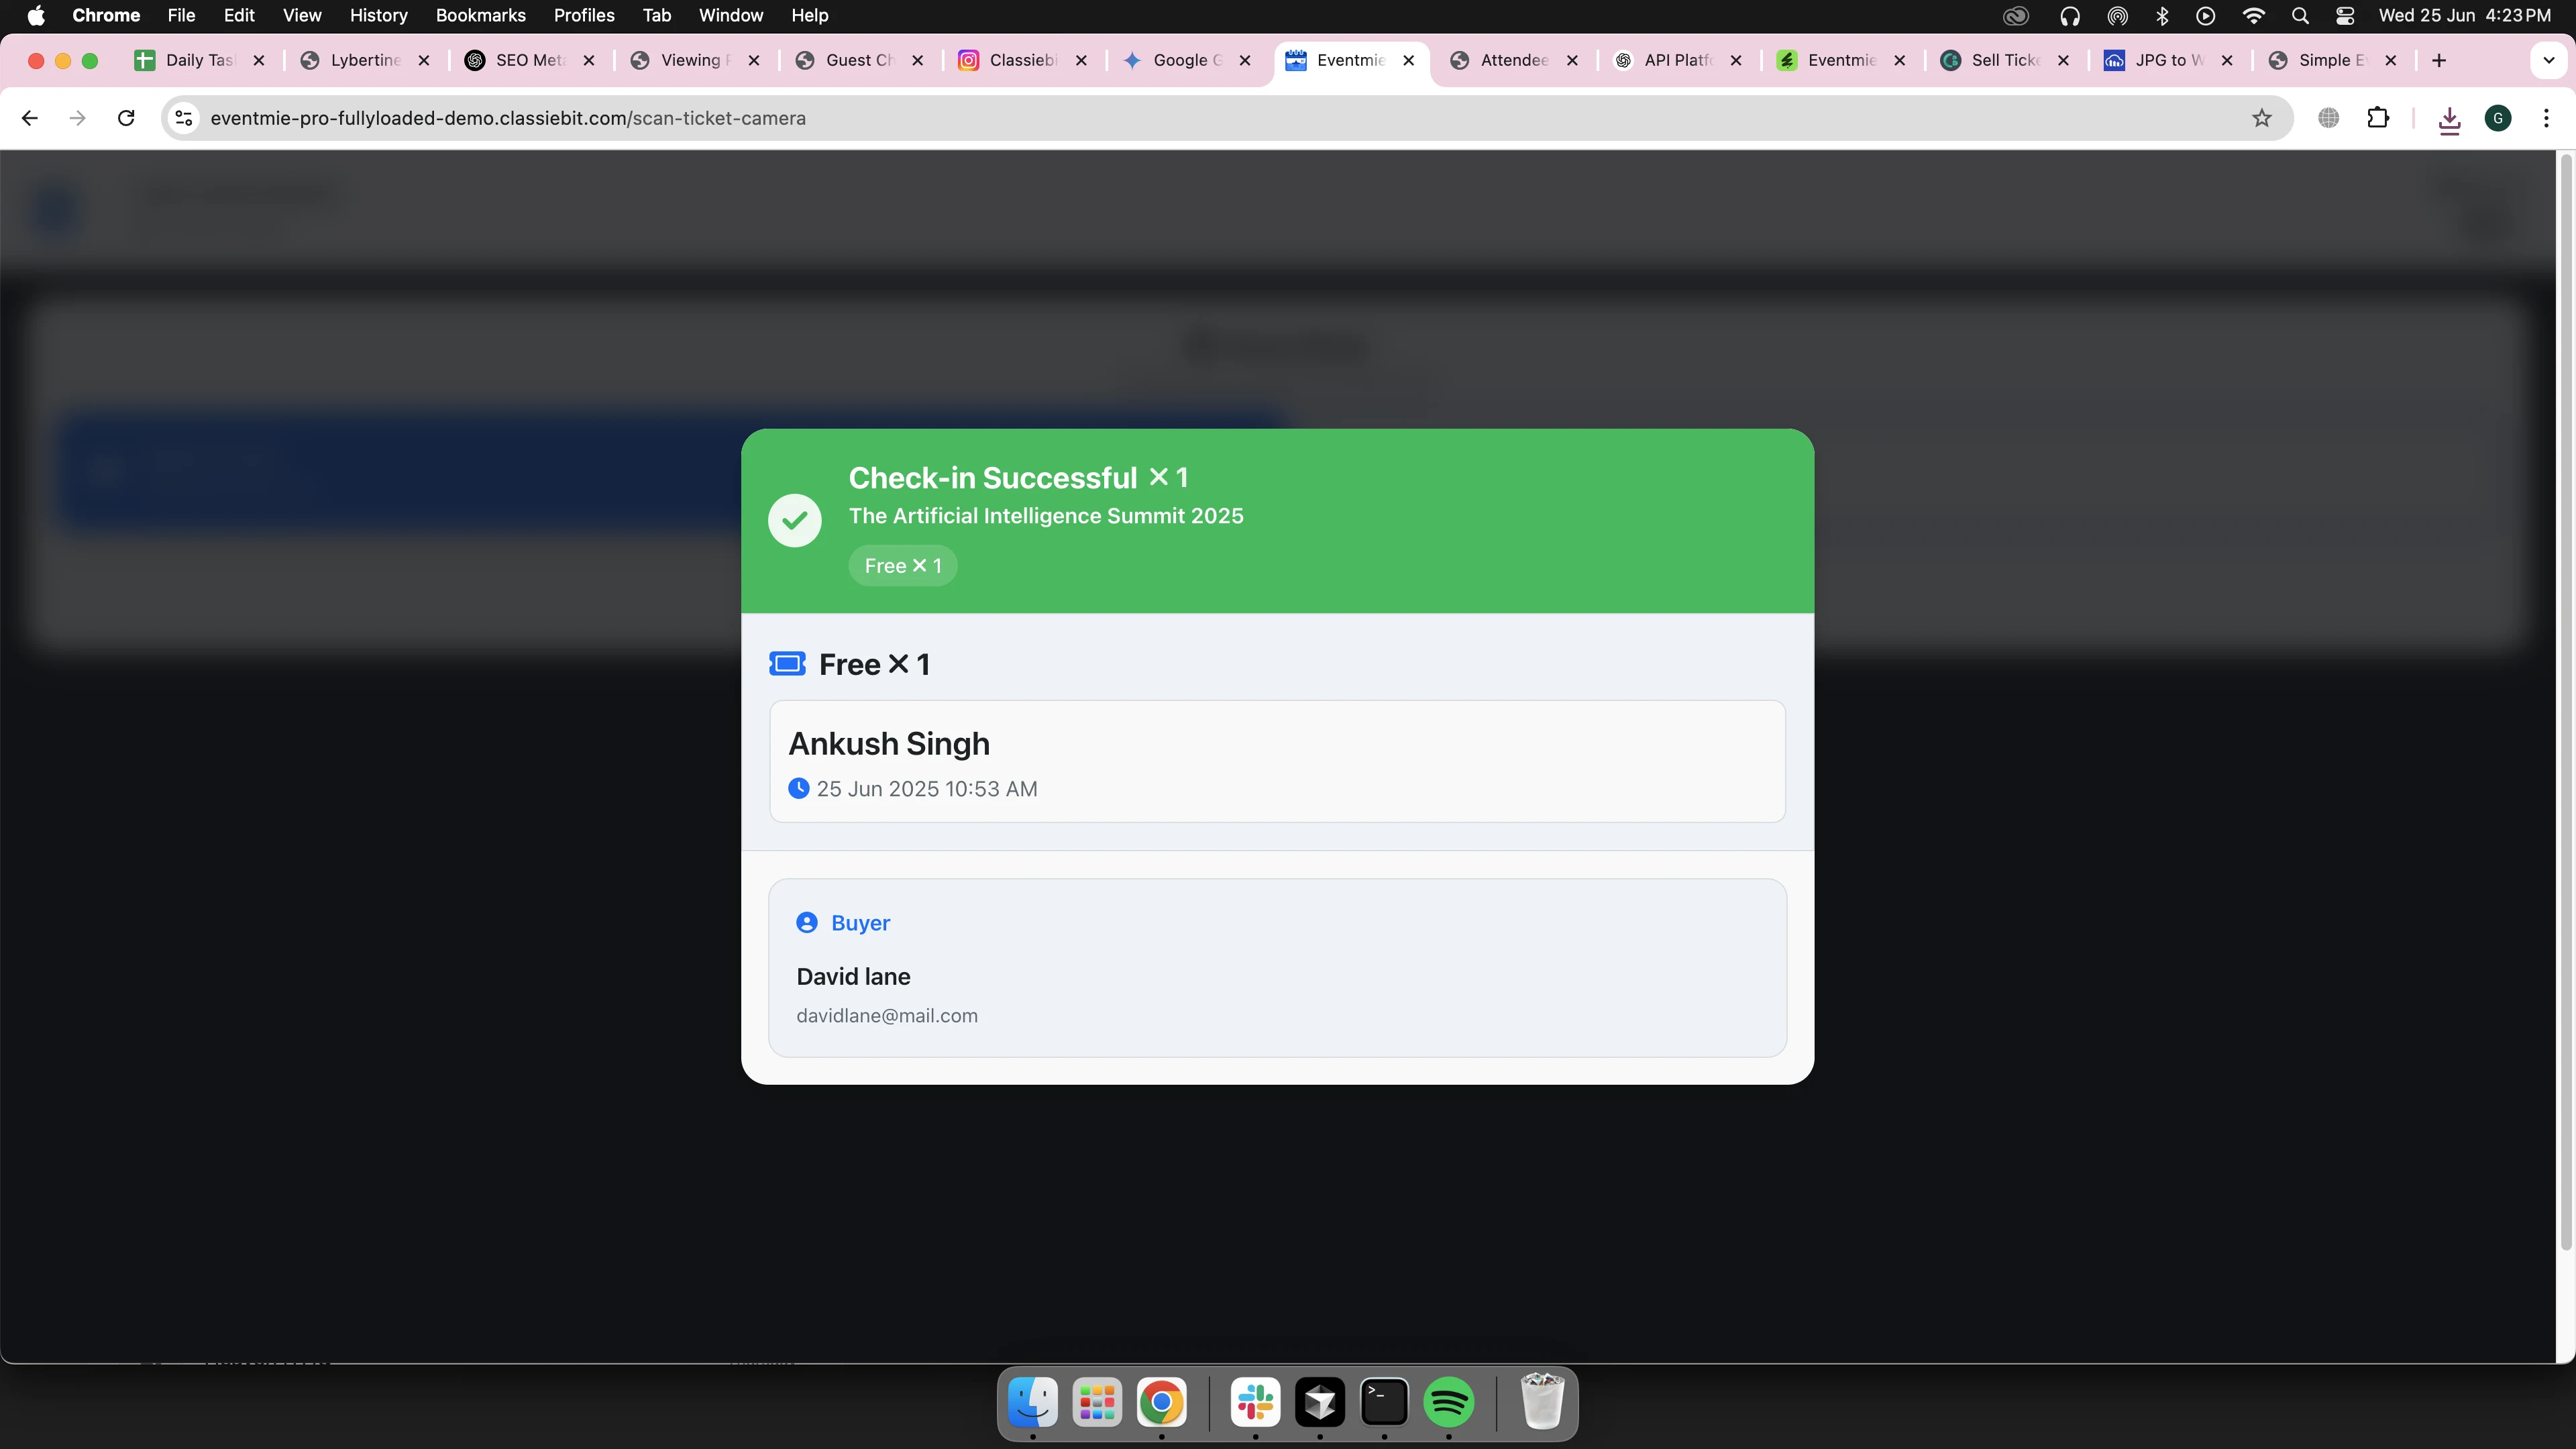Open Slack from the dock
Image resolution: width=2576 pixels, height=1449 pixels.
[x=1255, y=1402]
